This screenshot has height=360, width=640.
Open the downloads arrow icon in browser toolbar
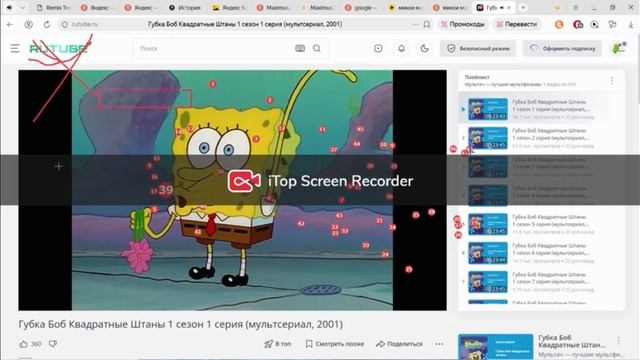[x=631, y=24]
